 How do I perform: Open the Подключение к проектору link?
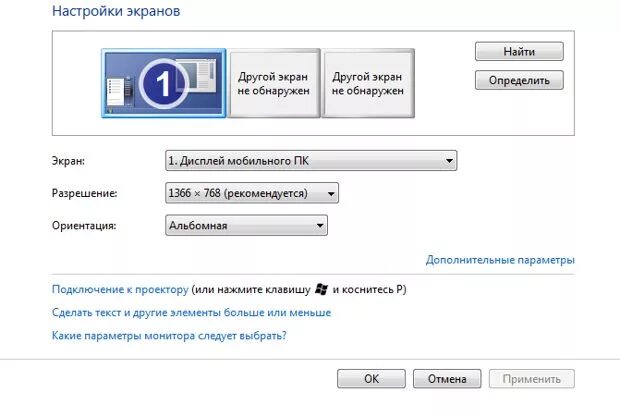120,289
